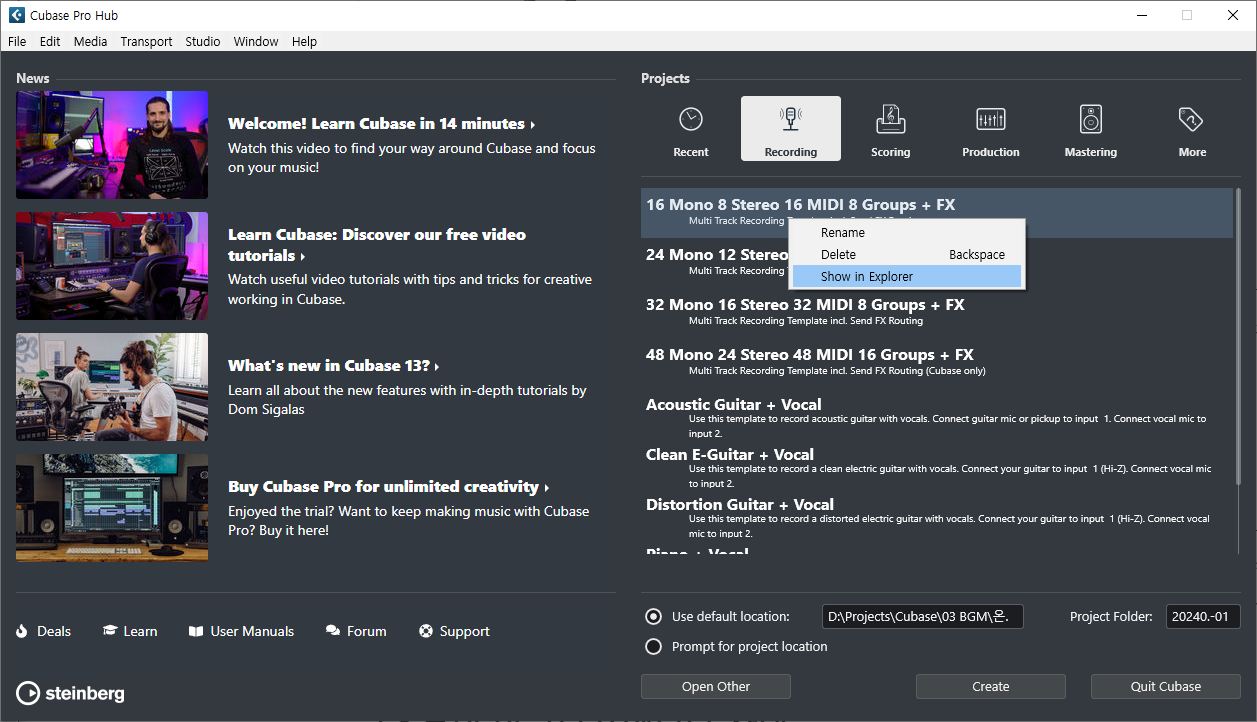
Task: Open Buy Cubase Pro for unlimited creativity link
Action: click(x=389, y=487)
